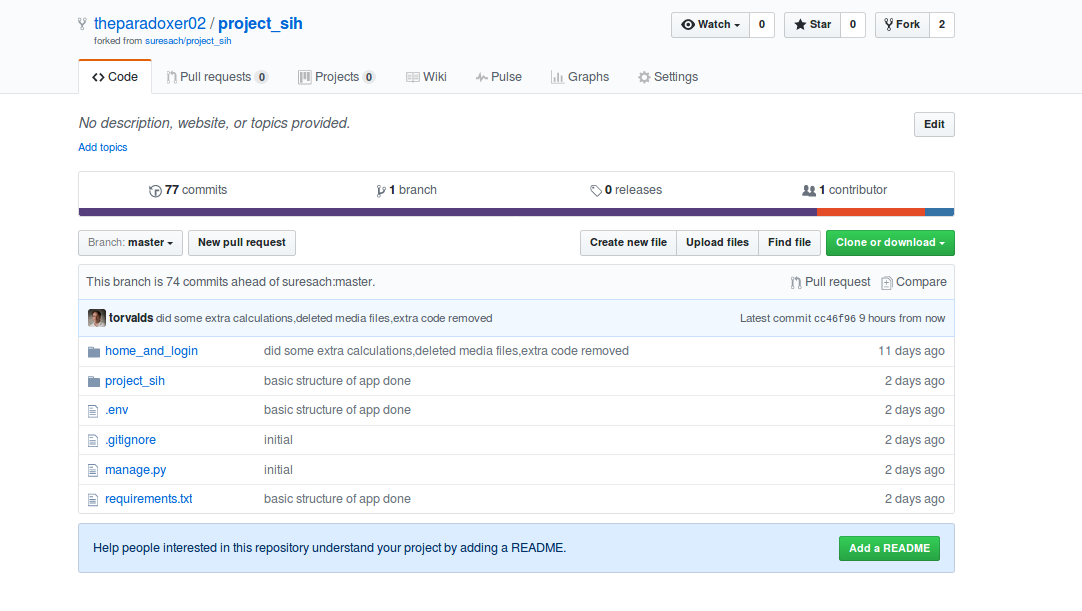Viewport: 1082px width, 611px height.
Task: Select the branch icon showing 1 branch
Action: pyautogui.click(x=380, y=190)
